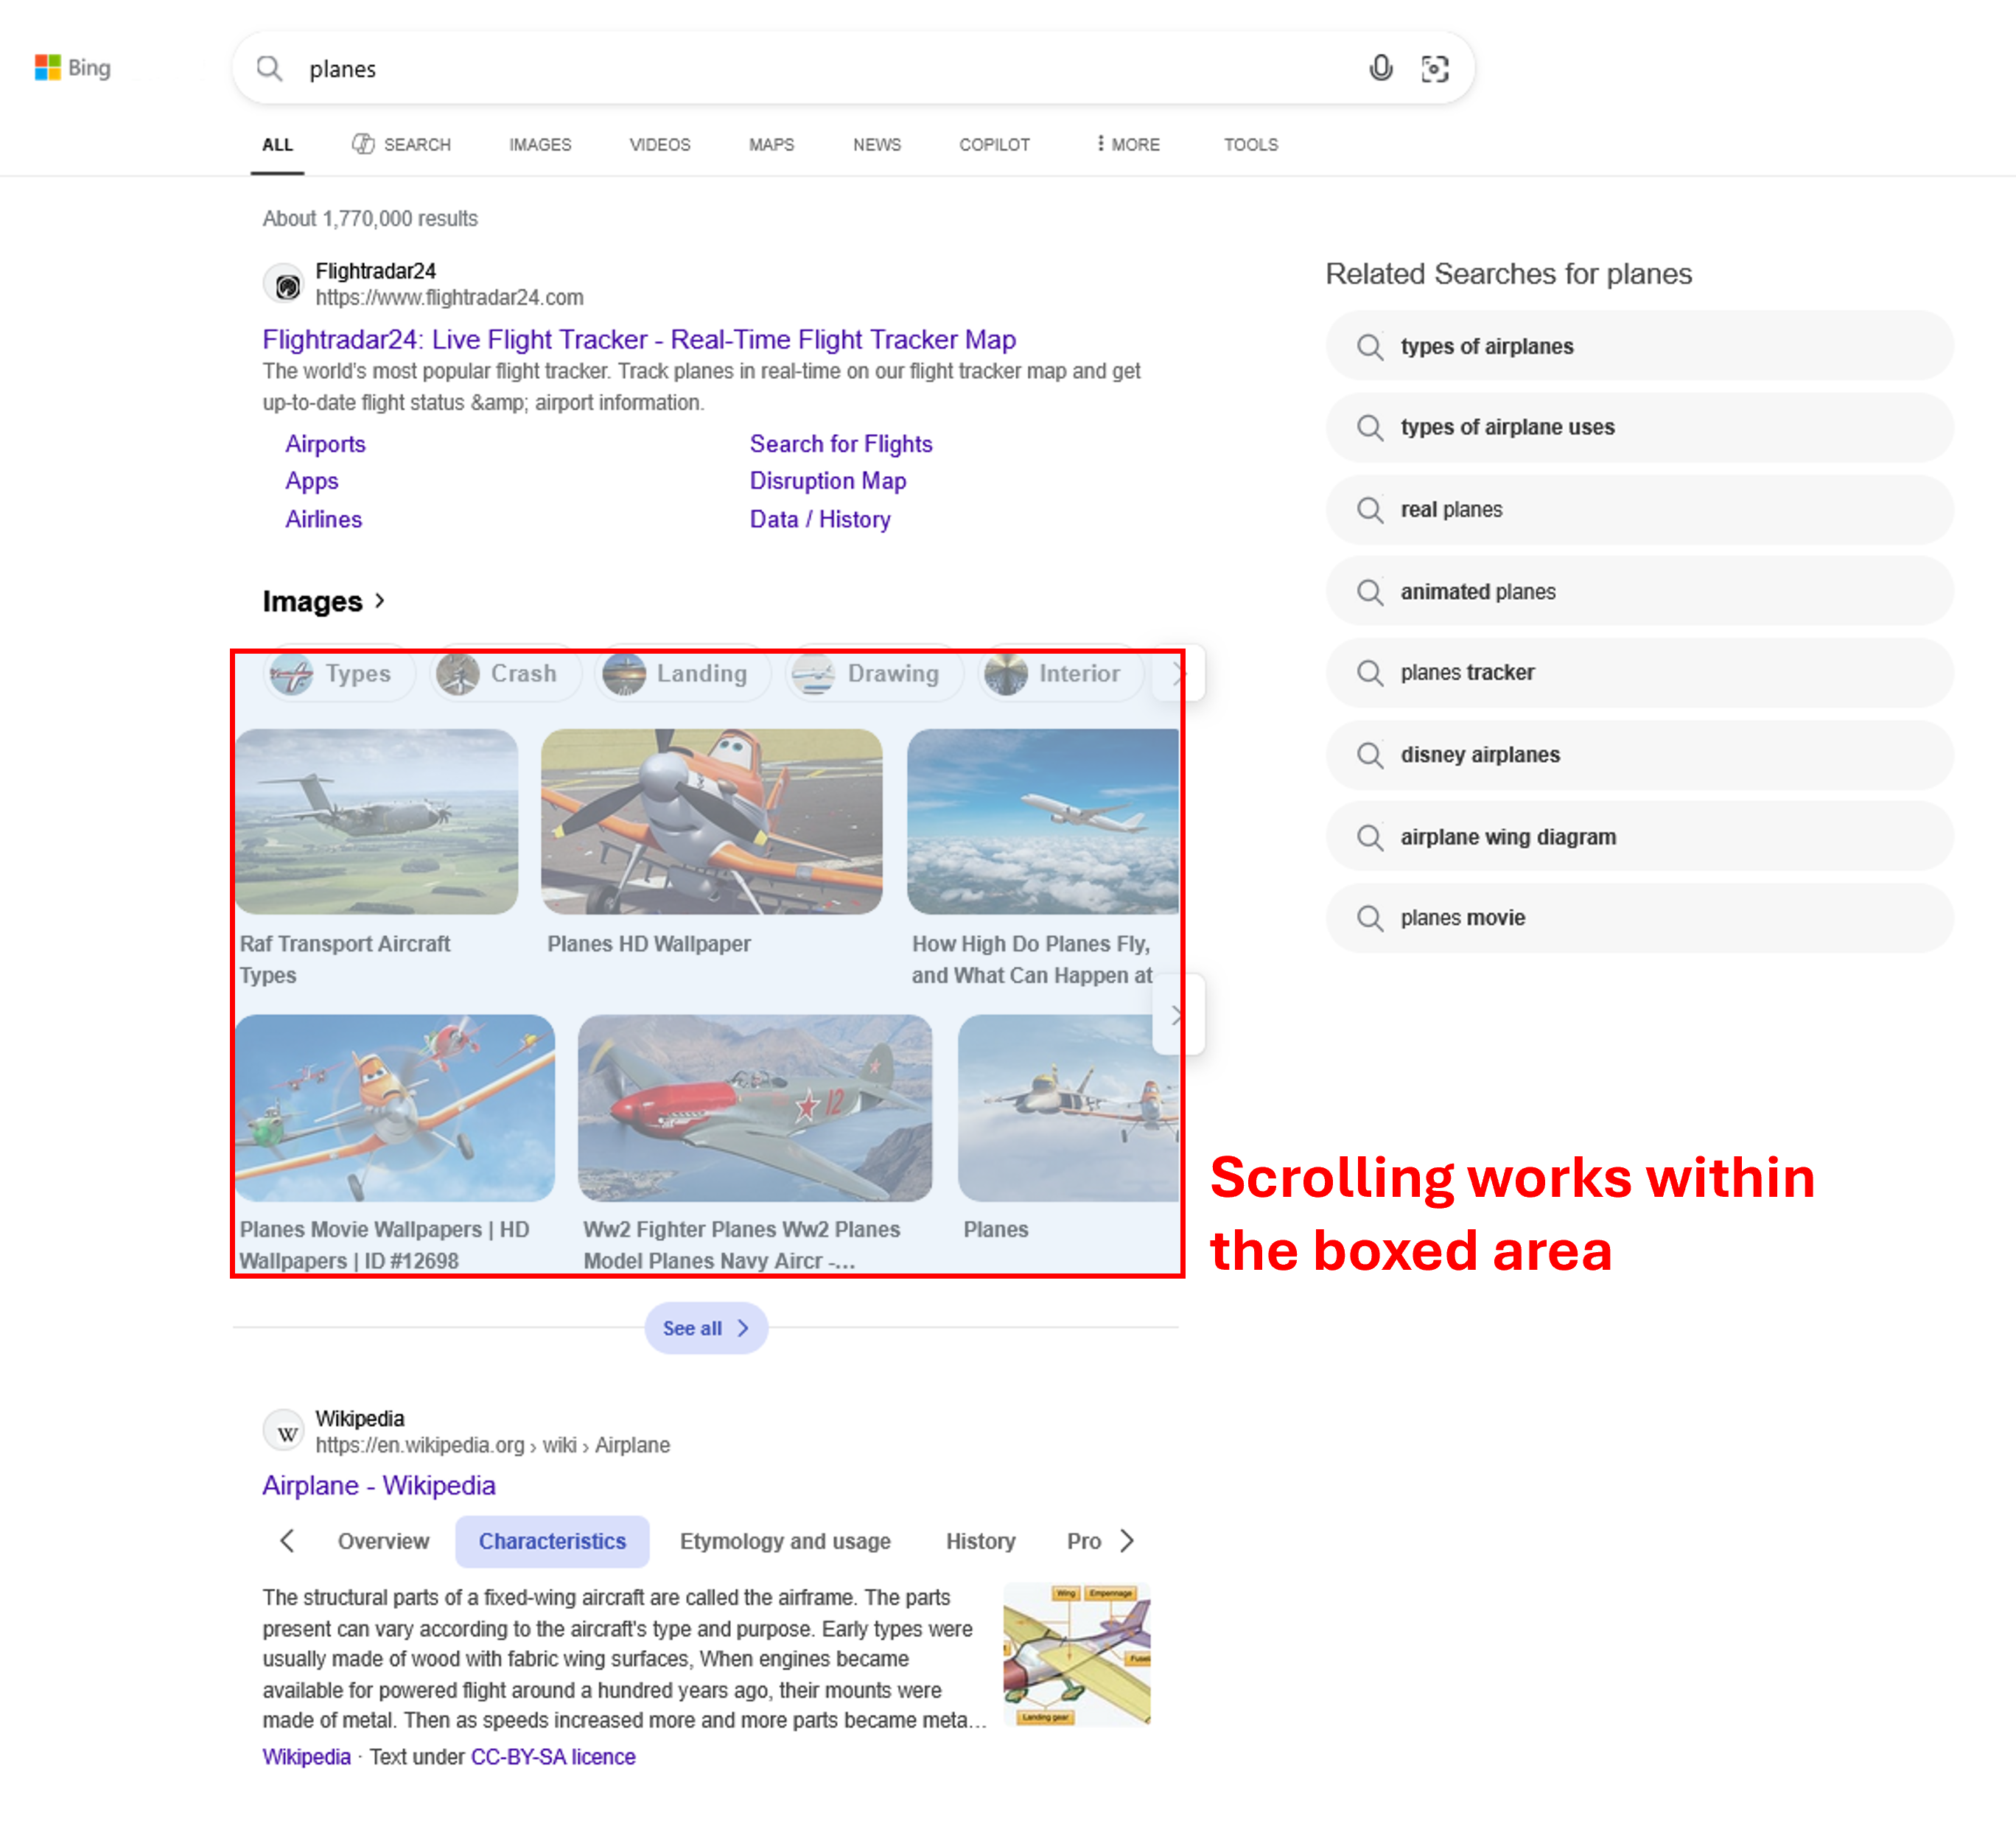Select the Landing image filter chip

point(682,674)
